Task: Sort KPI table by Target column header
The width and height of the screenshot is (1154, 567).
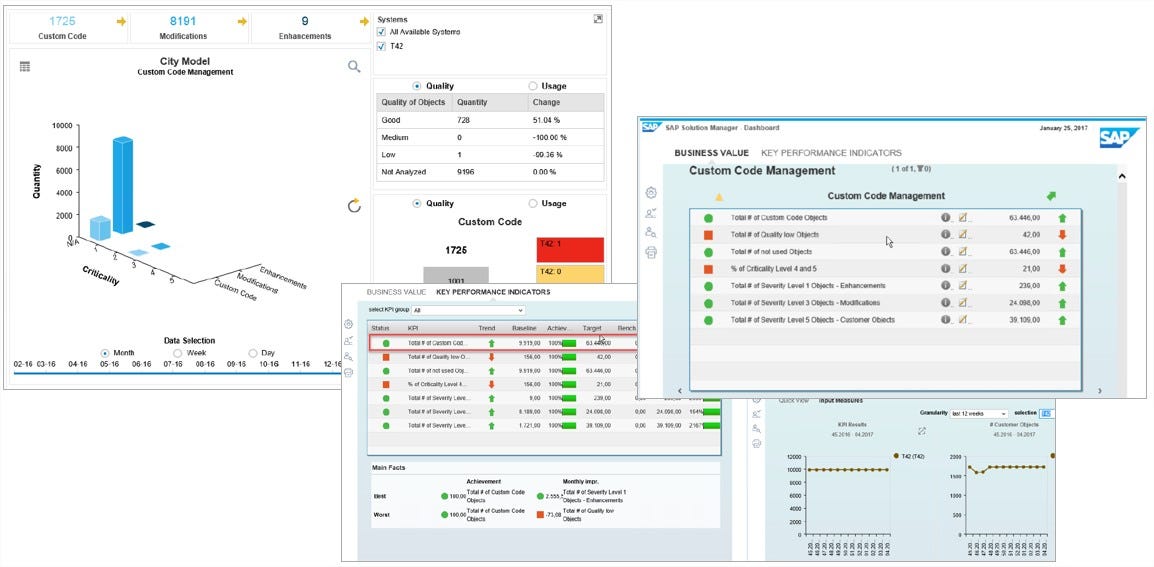Action: pos(592,328)
